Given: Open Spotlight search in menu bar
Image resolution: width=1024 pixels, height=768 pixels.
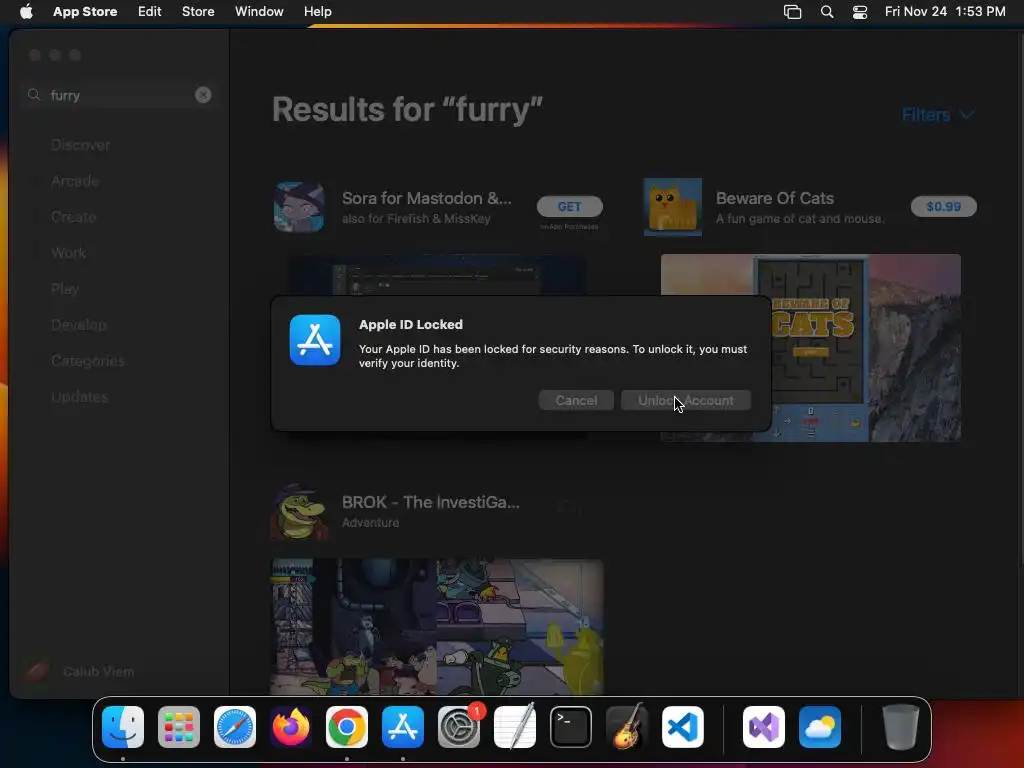Looking at the screenshot, I should pos(827,12).
